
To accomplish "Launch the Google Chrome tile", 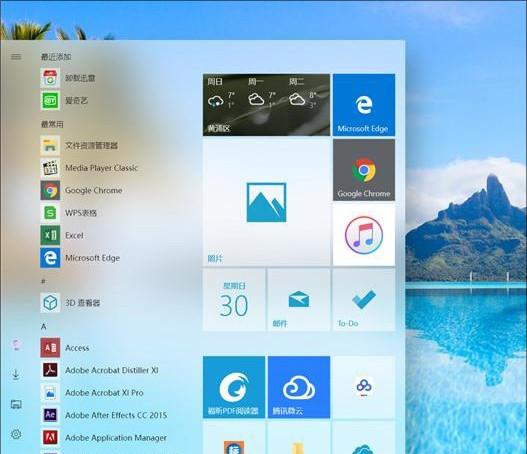I will point(364,170).
